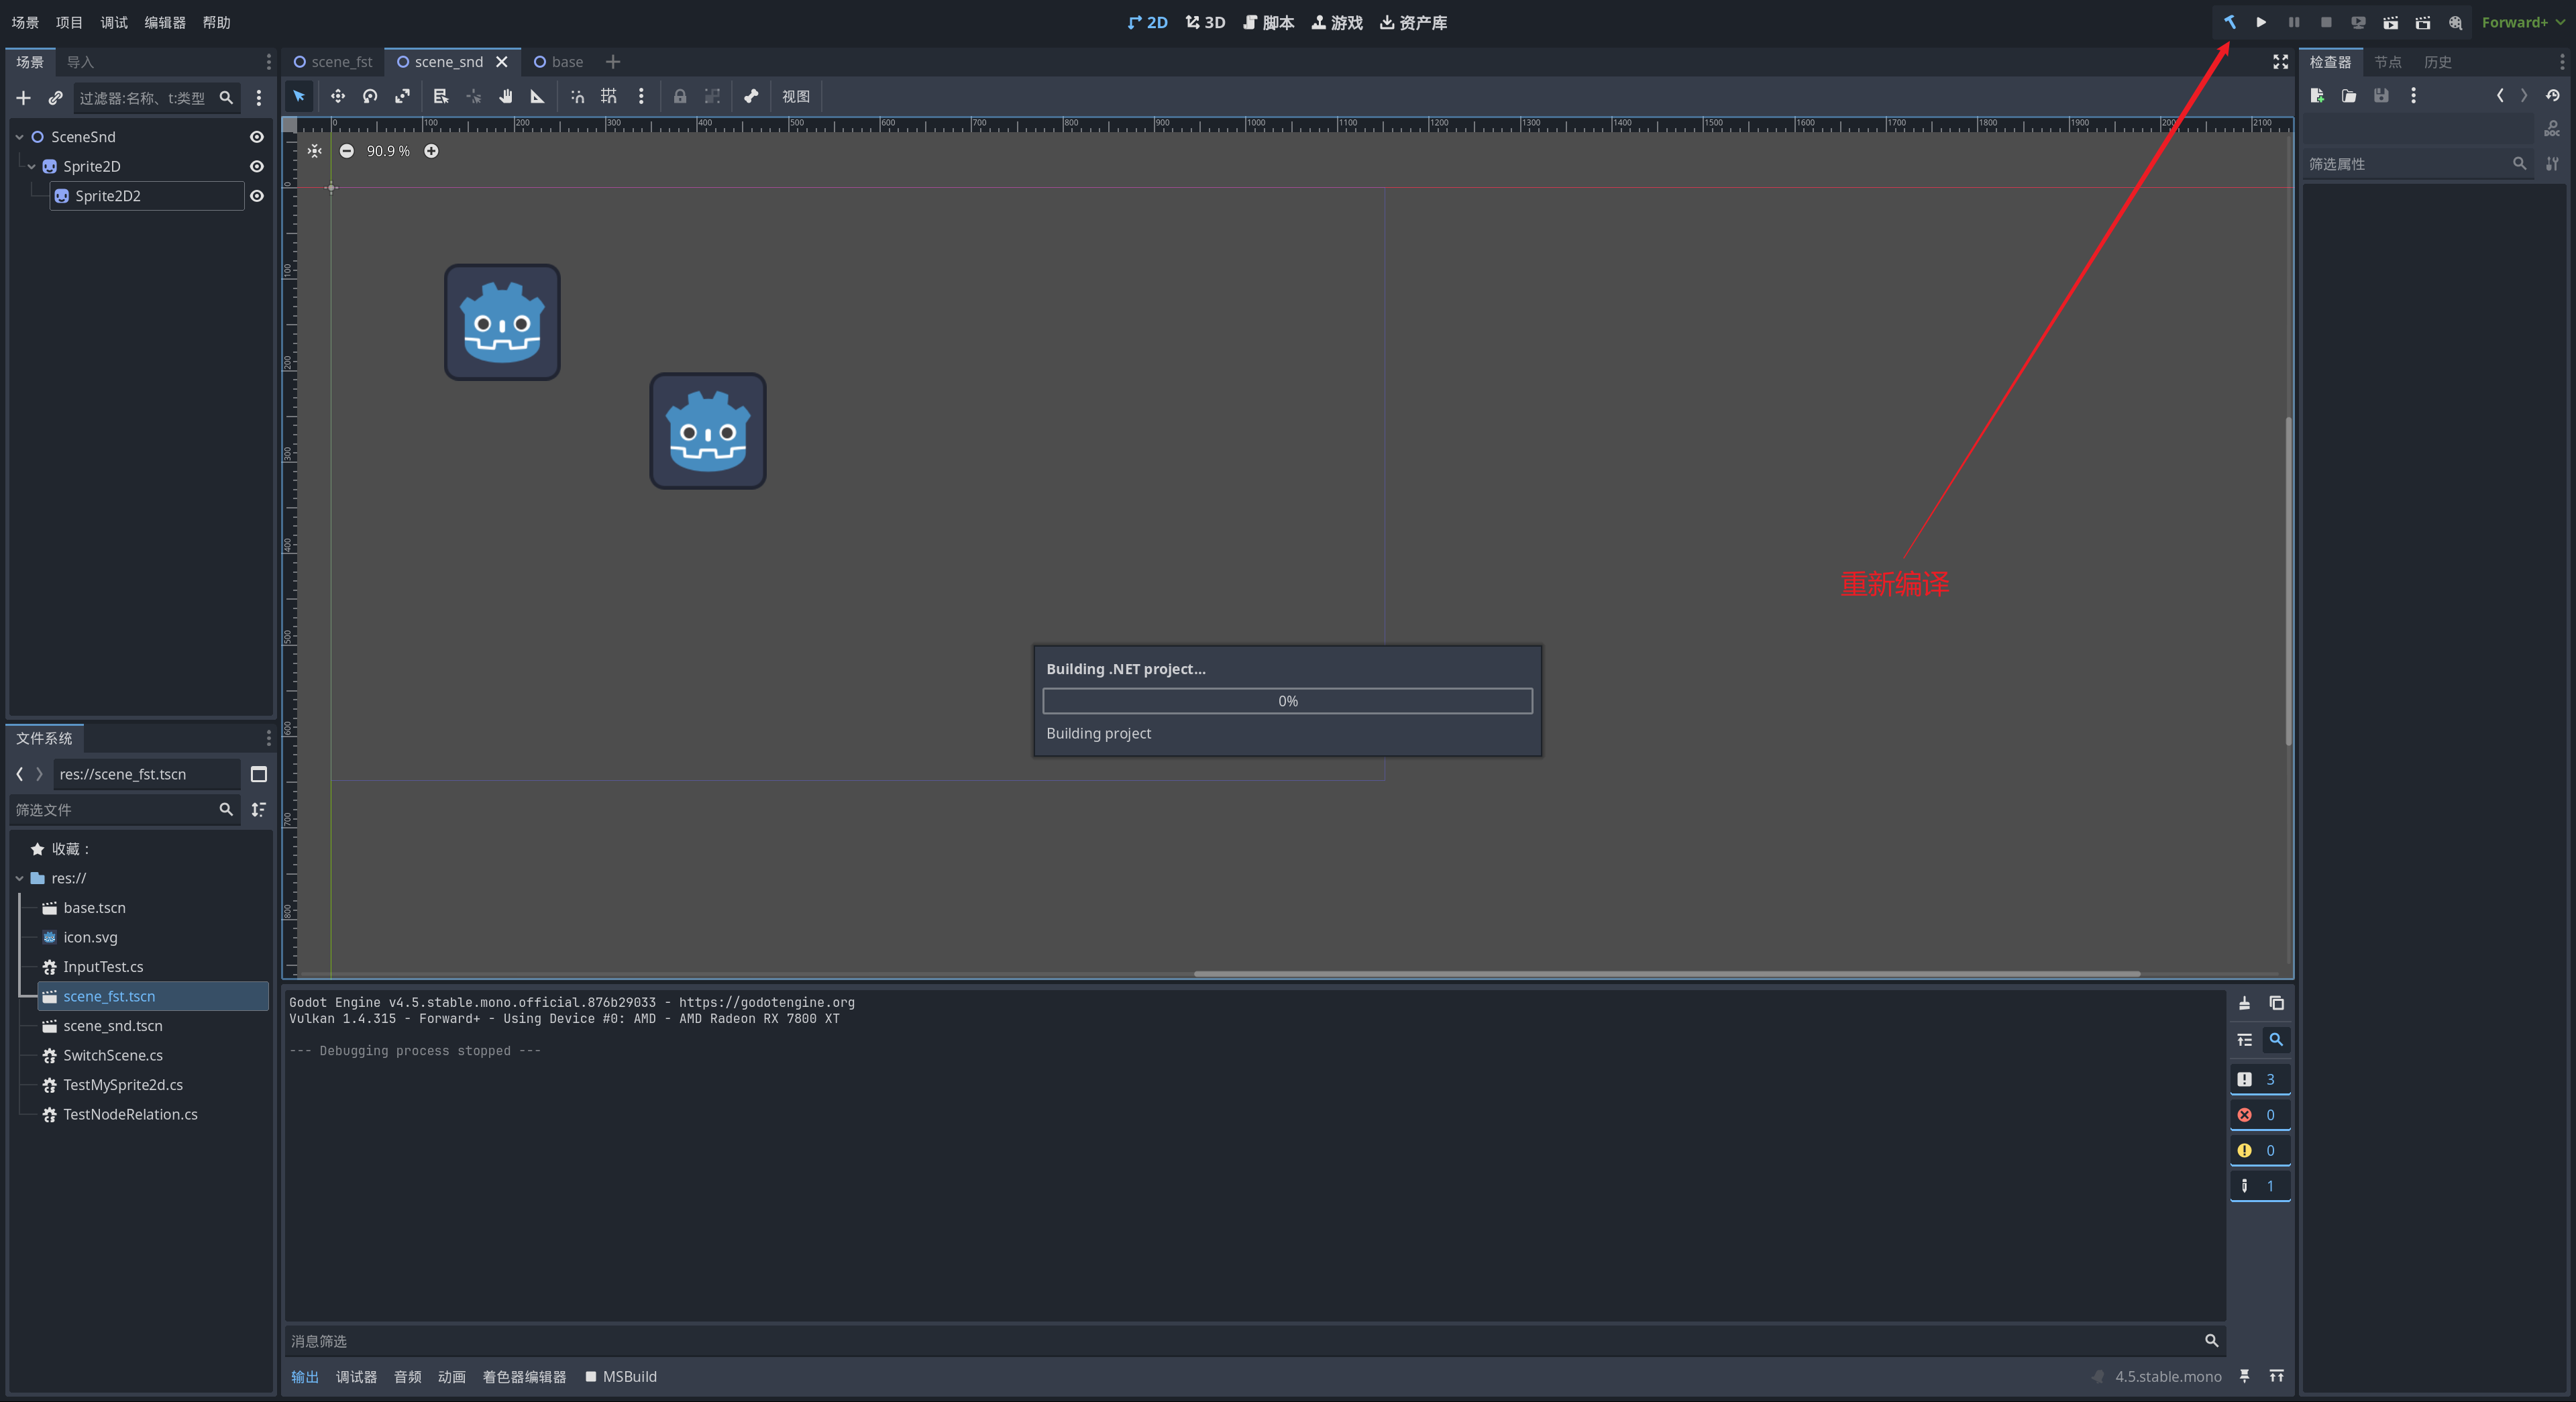Click the stop running project button
2576x1402 pixels.
(2326, 22)
